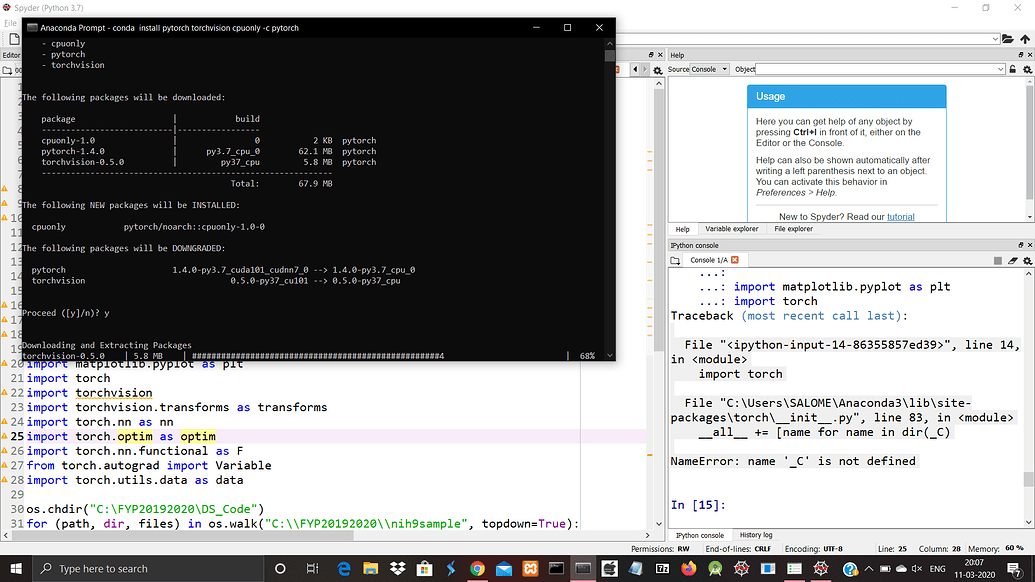Open IPython console options gear
The width and height of the screenshot is (1035, 582).
point(1026,260)
